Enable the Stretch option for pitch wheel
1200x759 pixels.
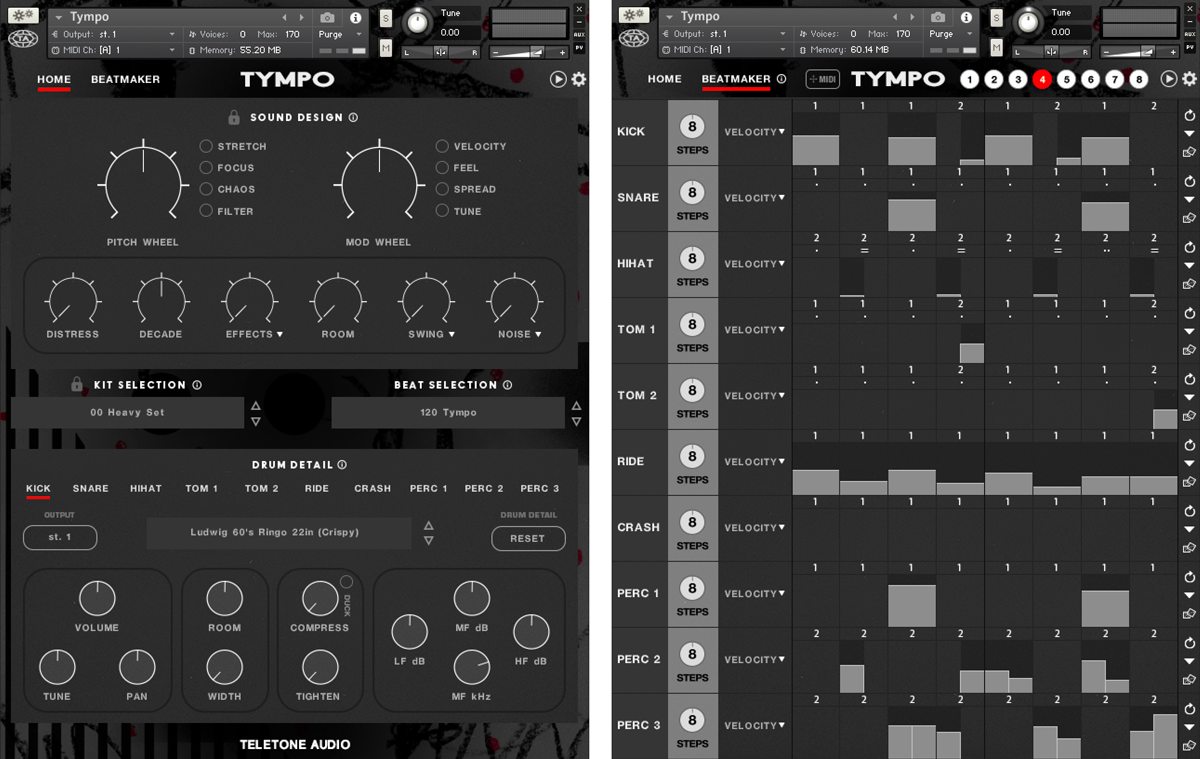(x=206, y=146)
